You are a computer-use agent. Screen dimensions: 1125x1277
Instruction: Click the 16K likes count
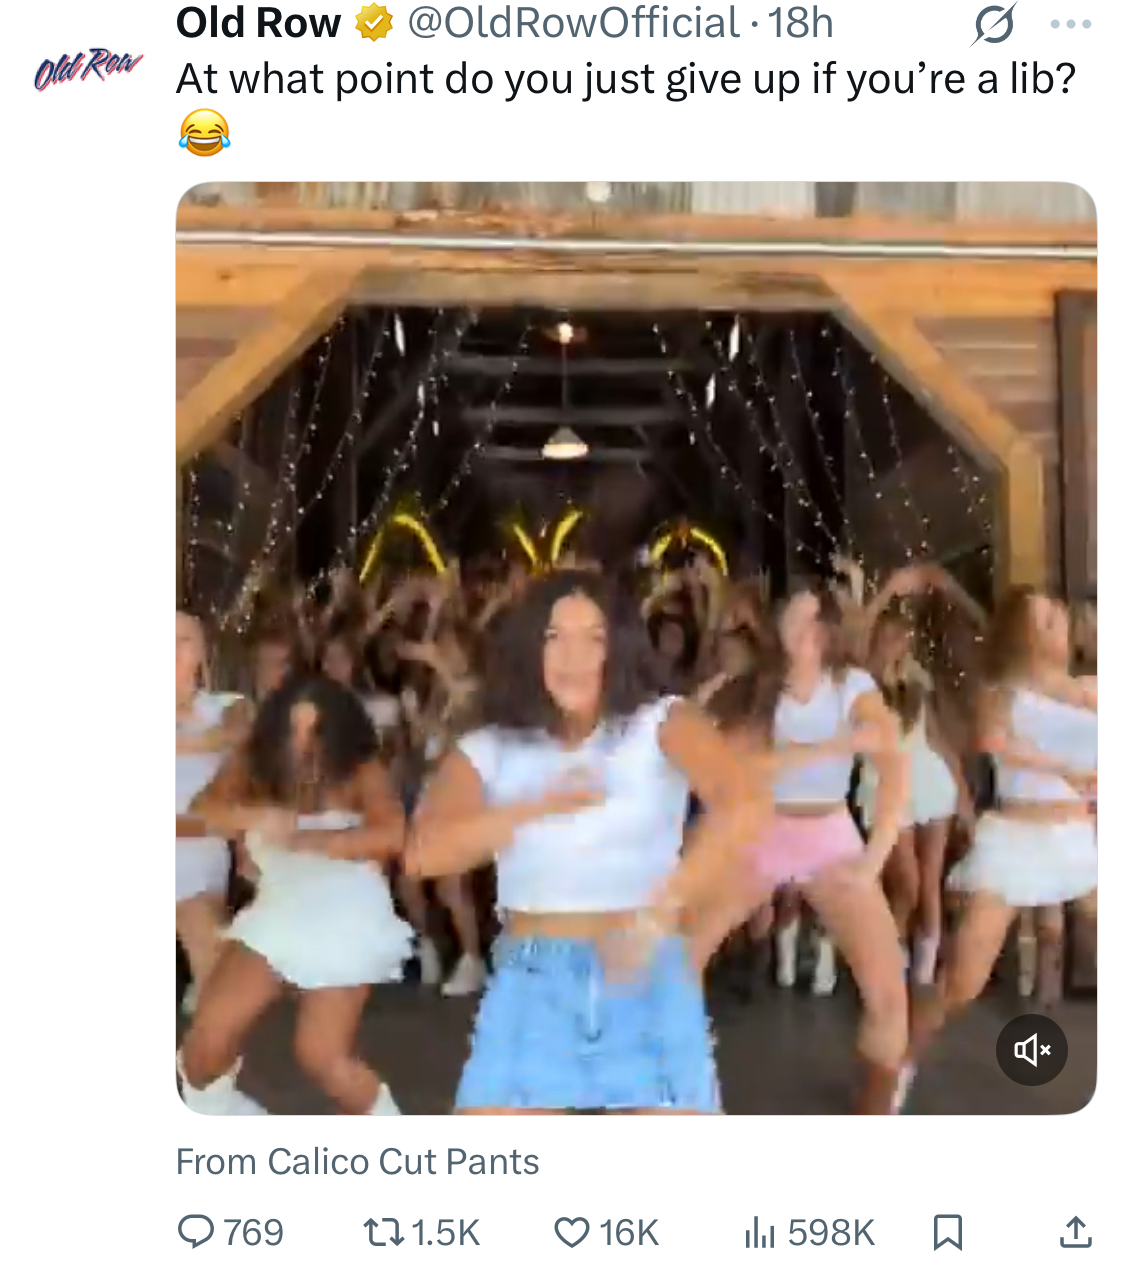tap(629, 1233)
